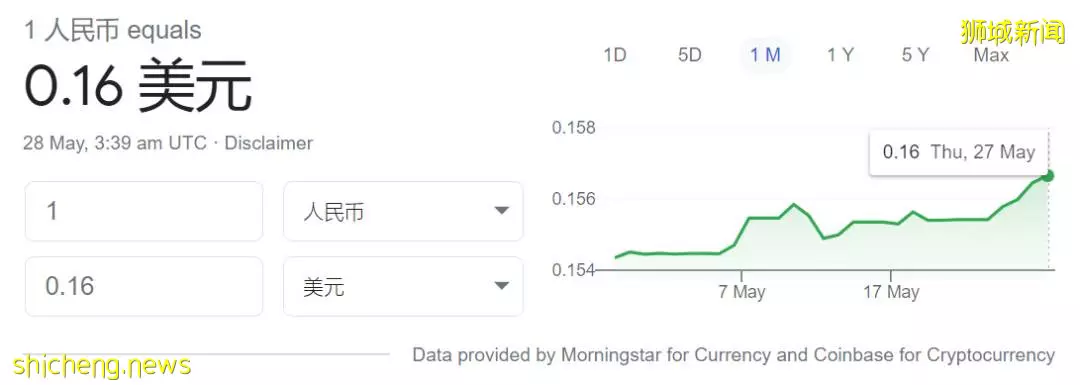Viewport: 1080px width, 385px height.
Task: Click the 0.16 Thu, 27 May tooltip
Action: click(959, 152)
